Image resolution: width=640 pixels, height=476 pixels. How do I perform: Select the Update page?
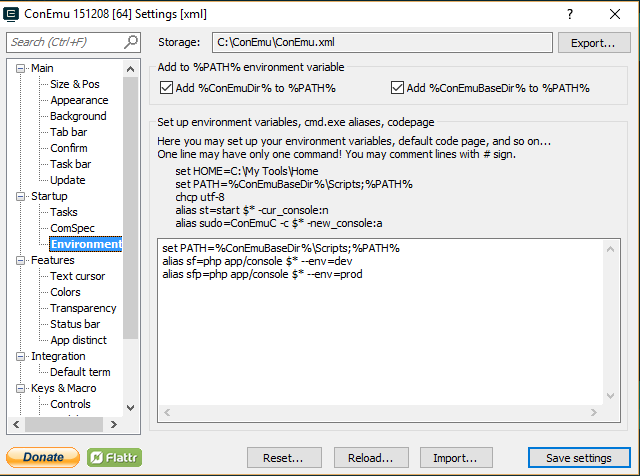(67, 180)
